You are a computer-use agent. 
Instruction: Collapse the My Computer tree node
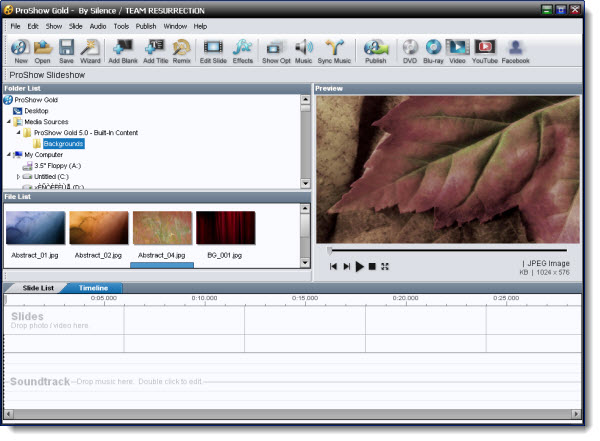point(9,155)
